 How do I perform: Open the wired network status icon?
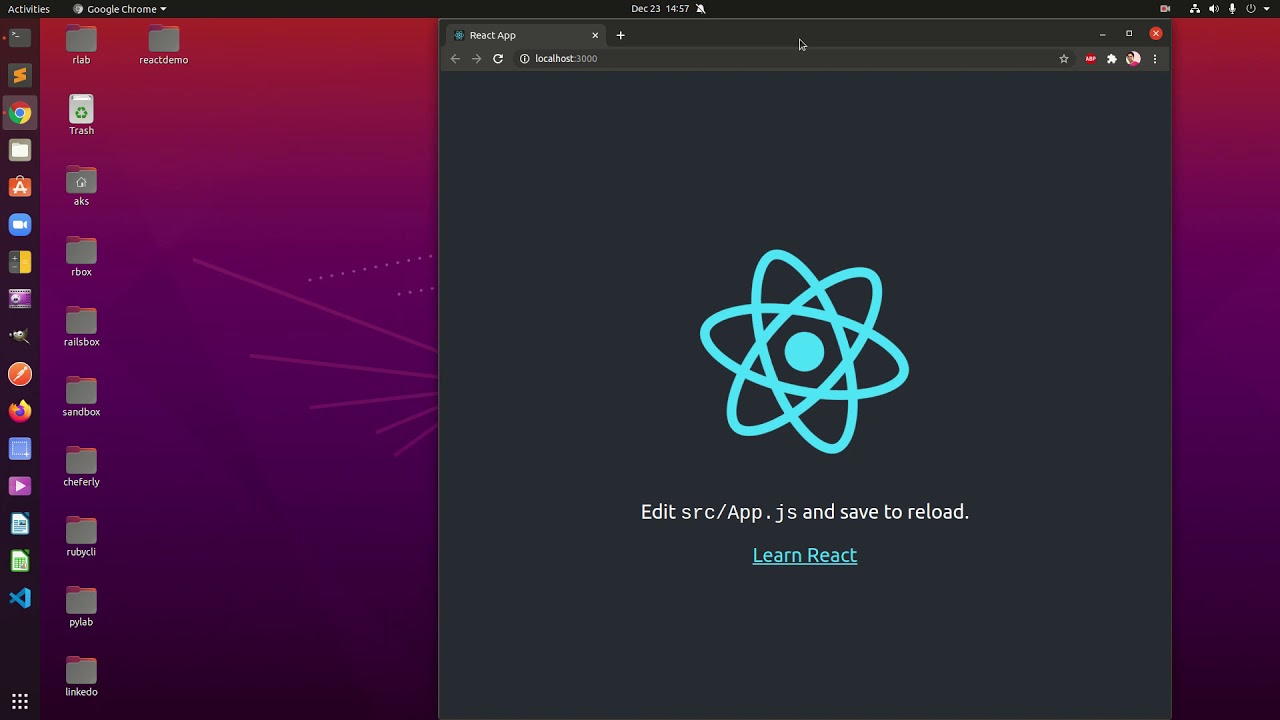tap(1195, 9)
